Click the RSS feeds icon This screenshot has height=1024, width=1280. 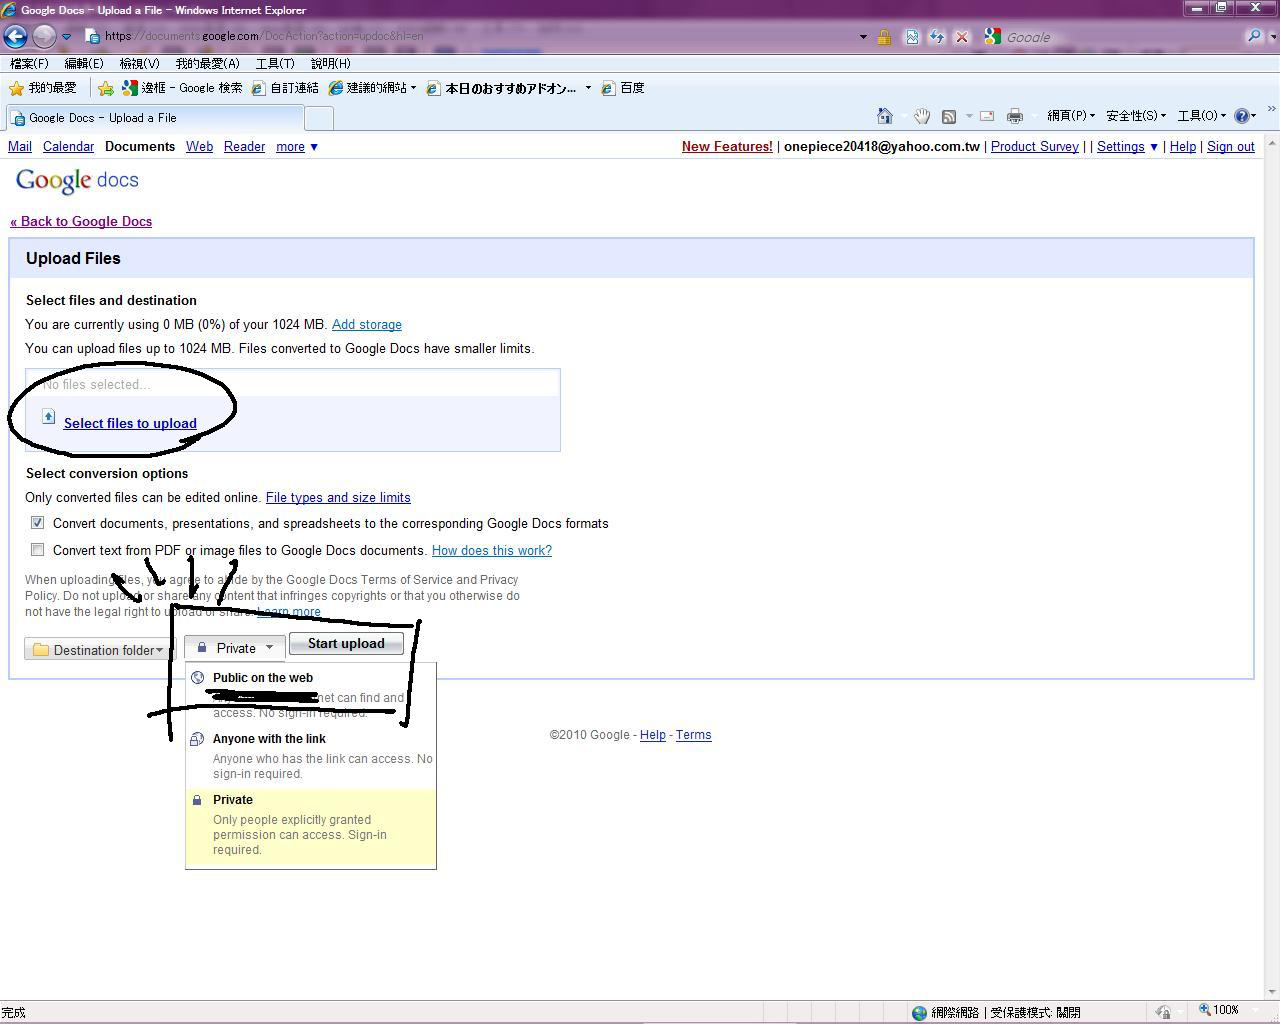[x=949, y=116]
